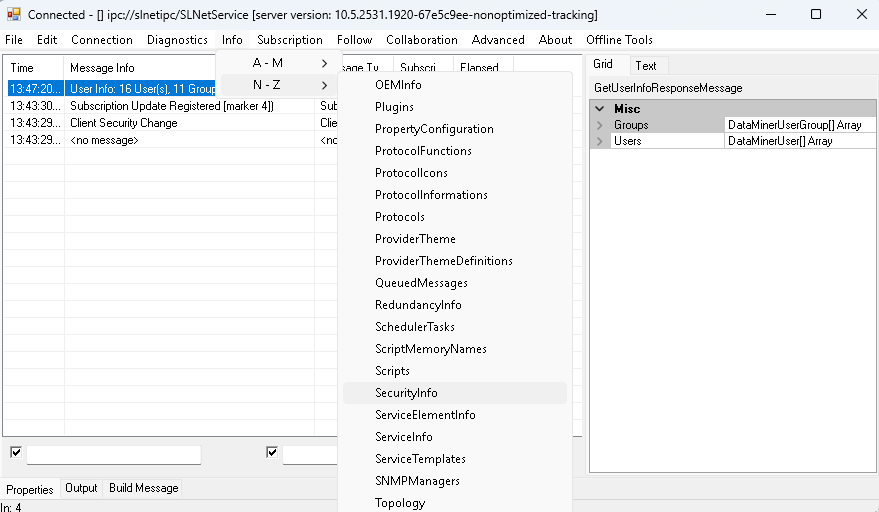Click the left filter text field
Screen dimensions: 879x512
114,456
